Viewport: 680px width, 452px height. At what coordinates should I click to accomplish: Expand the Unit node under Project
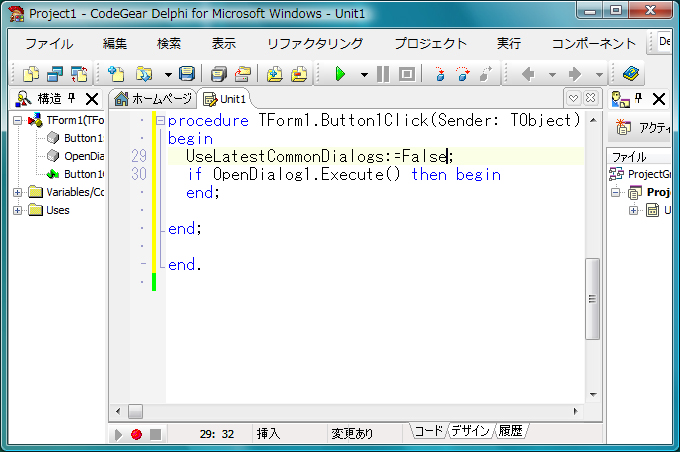634,210
